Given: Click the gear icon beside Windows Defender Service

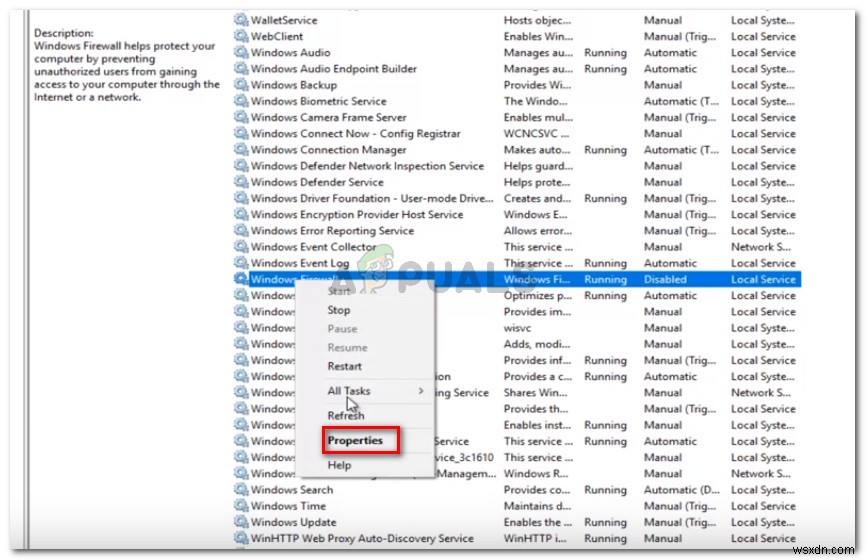Looking at the screenshot, I should (241, 182).
